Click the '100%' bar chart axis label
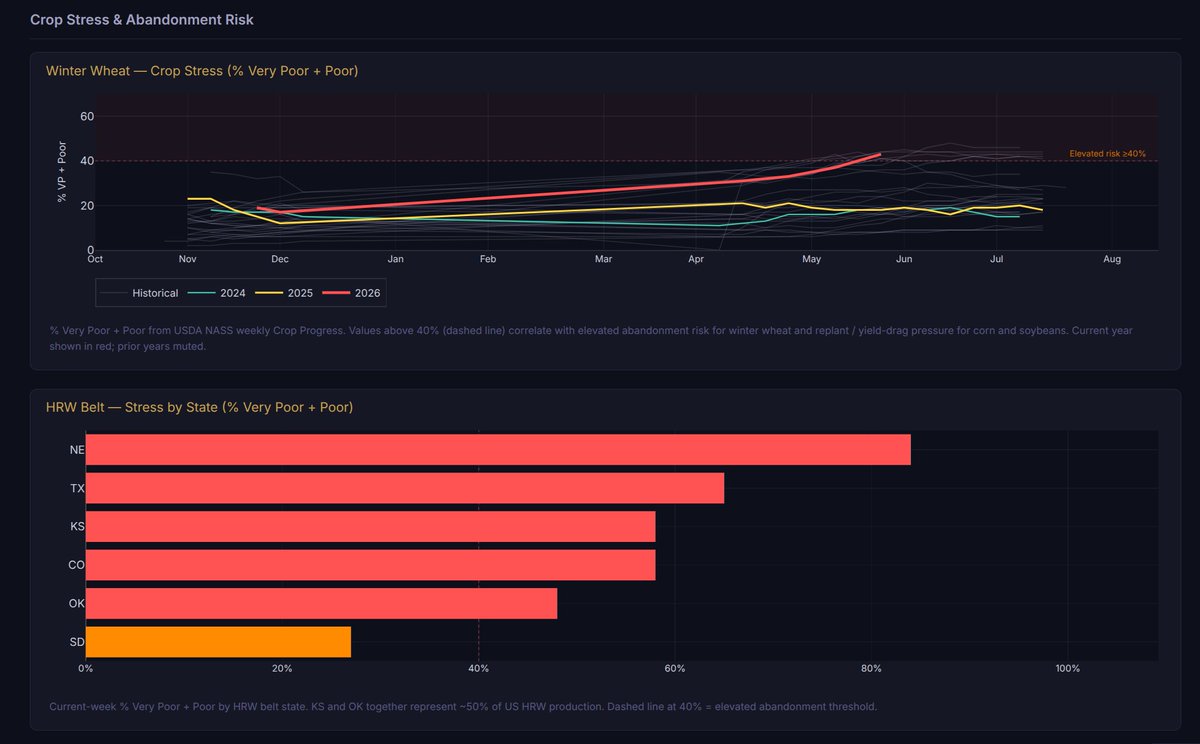Screen dimensions: 1200x744 1067,669
